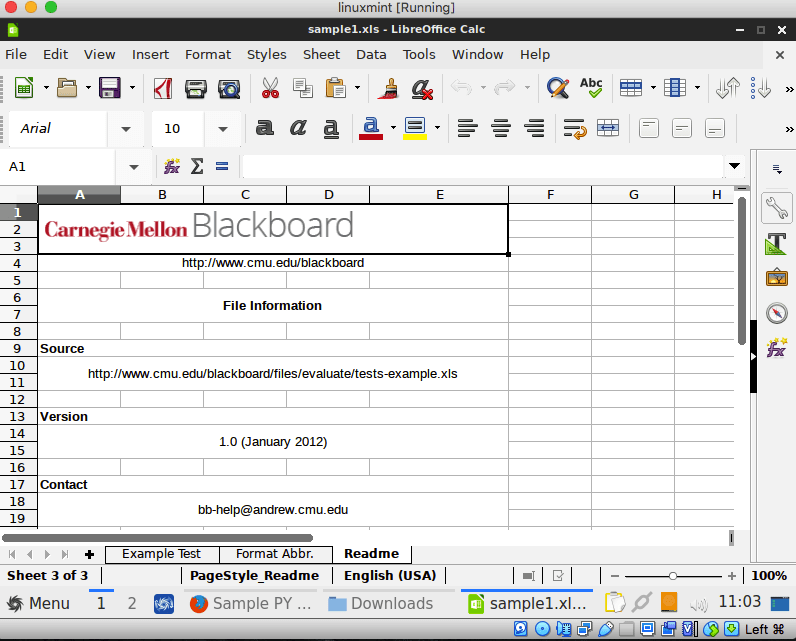Switch to Example Test sheet tab
796x641 pixels.
click(x=161, y=554)
